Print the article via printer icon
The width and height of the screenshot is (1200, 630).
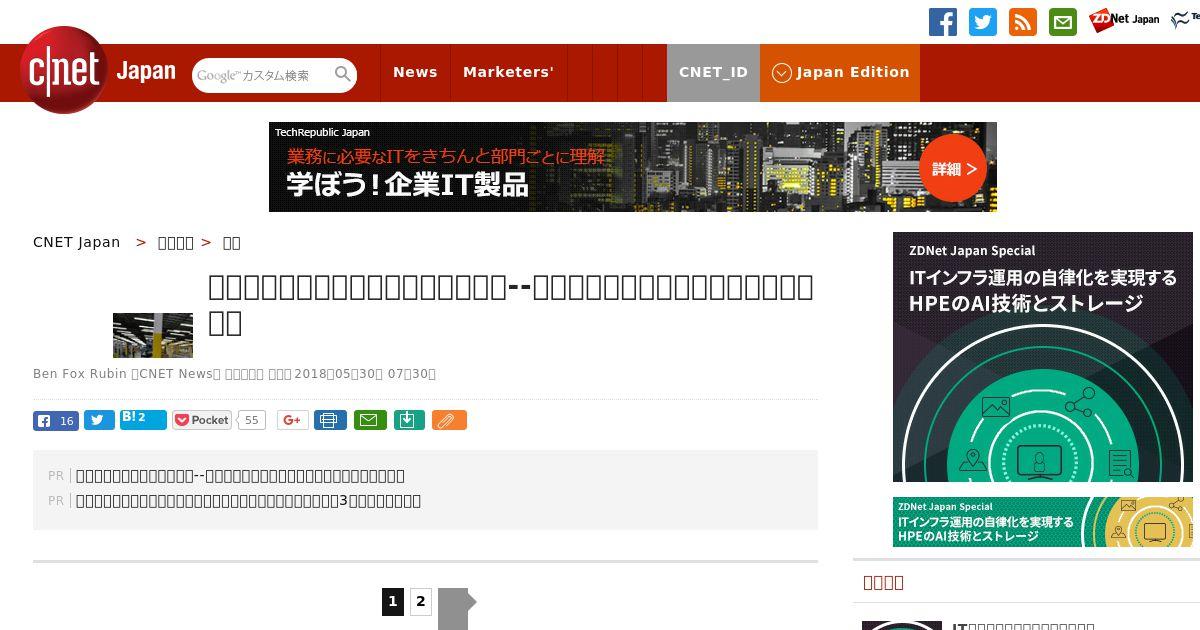coord(330,420)
